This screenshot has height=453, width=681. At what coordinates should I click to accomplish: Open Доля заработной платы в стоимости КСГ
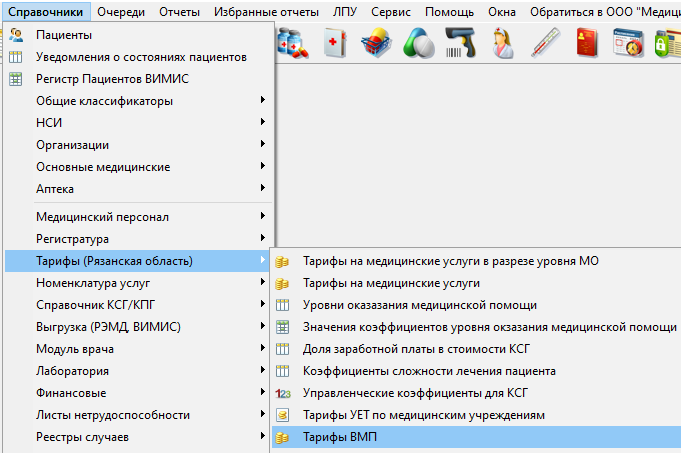click(x=476, y=349)
